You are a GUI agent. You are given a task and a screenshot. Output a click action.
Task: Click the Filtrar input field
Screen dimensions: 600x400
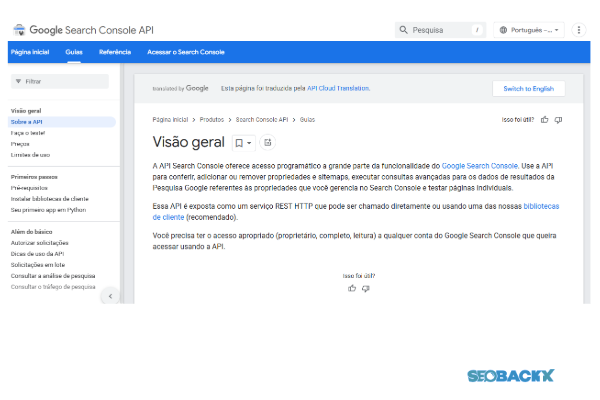point(60,81)
